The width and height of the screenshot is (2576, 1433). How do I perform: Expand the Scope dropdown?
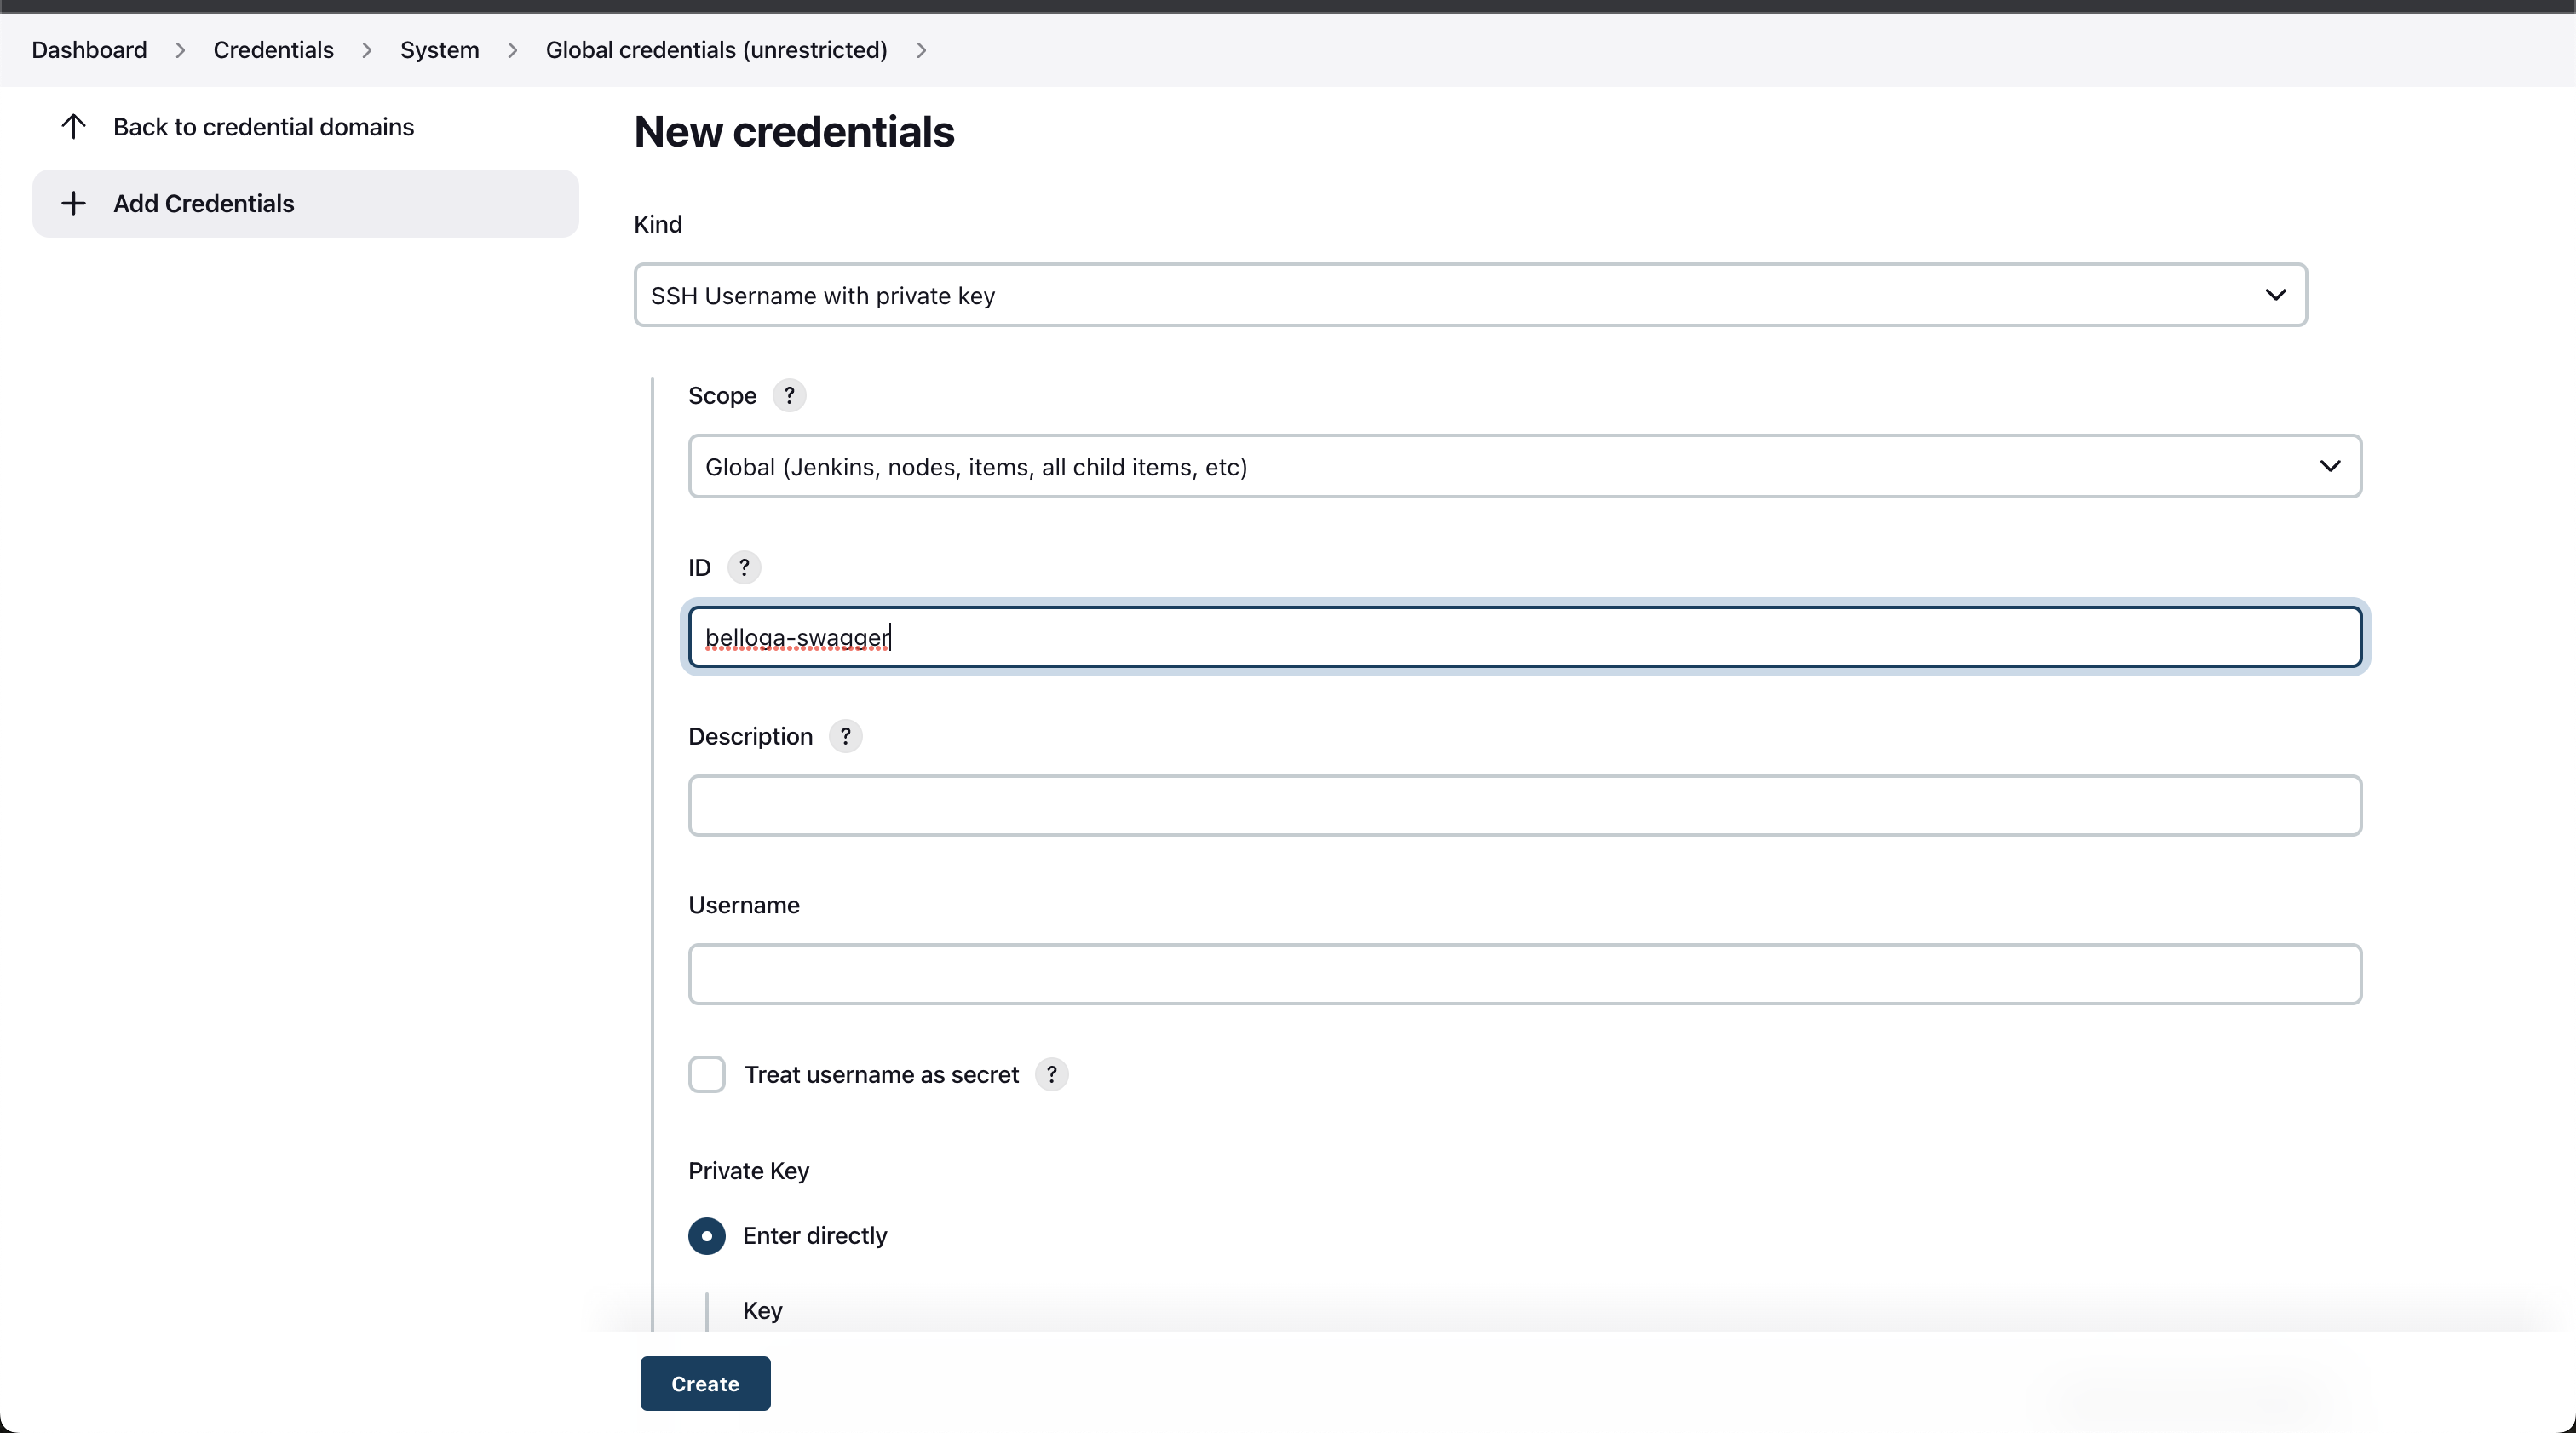point(1525,466)
